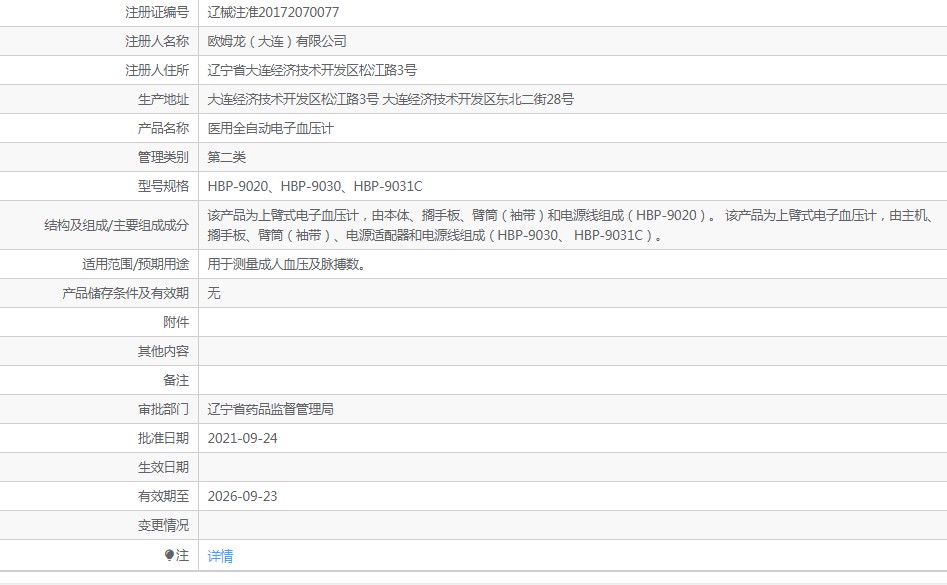
Task: Click the 其他内容 label
Action: [x=163, y=351]
